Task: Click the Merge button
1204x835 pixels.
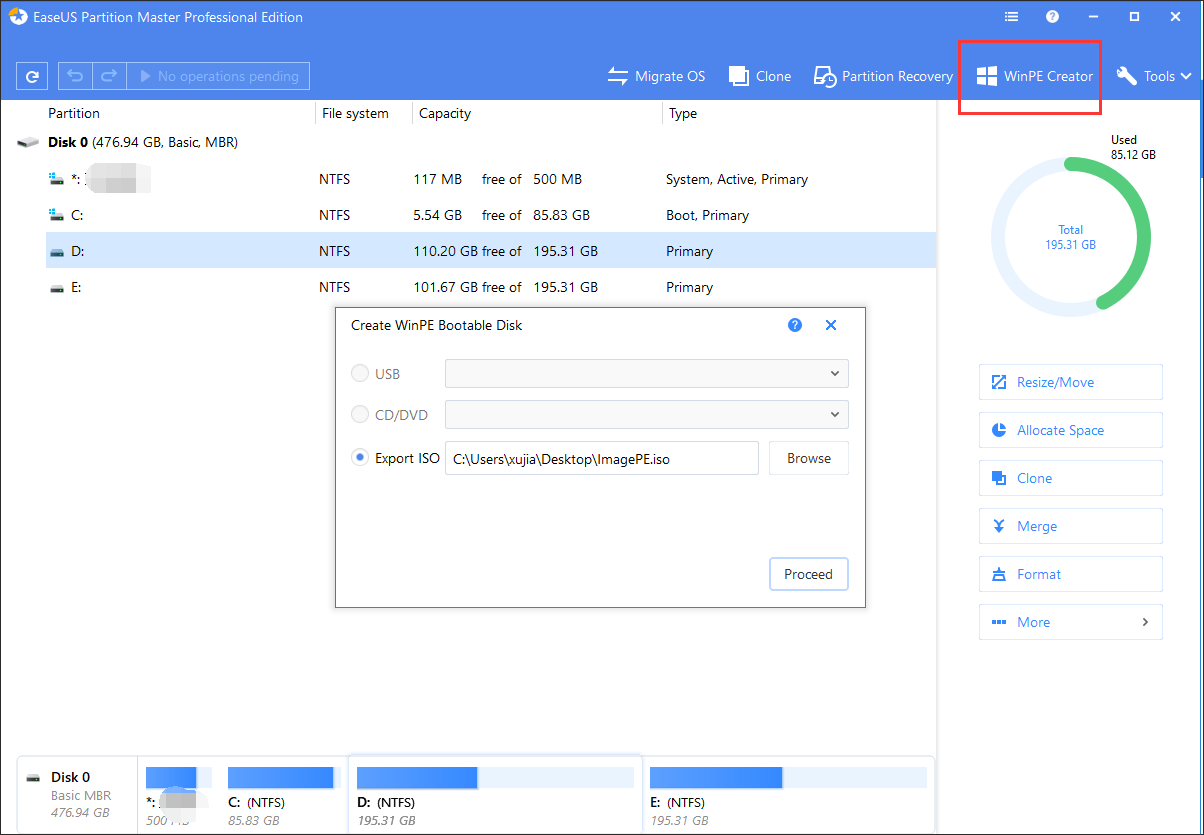Action: 1071,526
